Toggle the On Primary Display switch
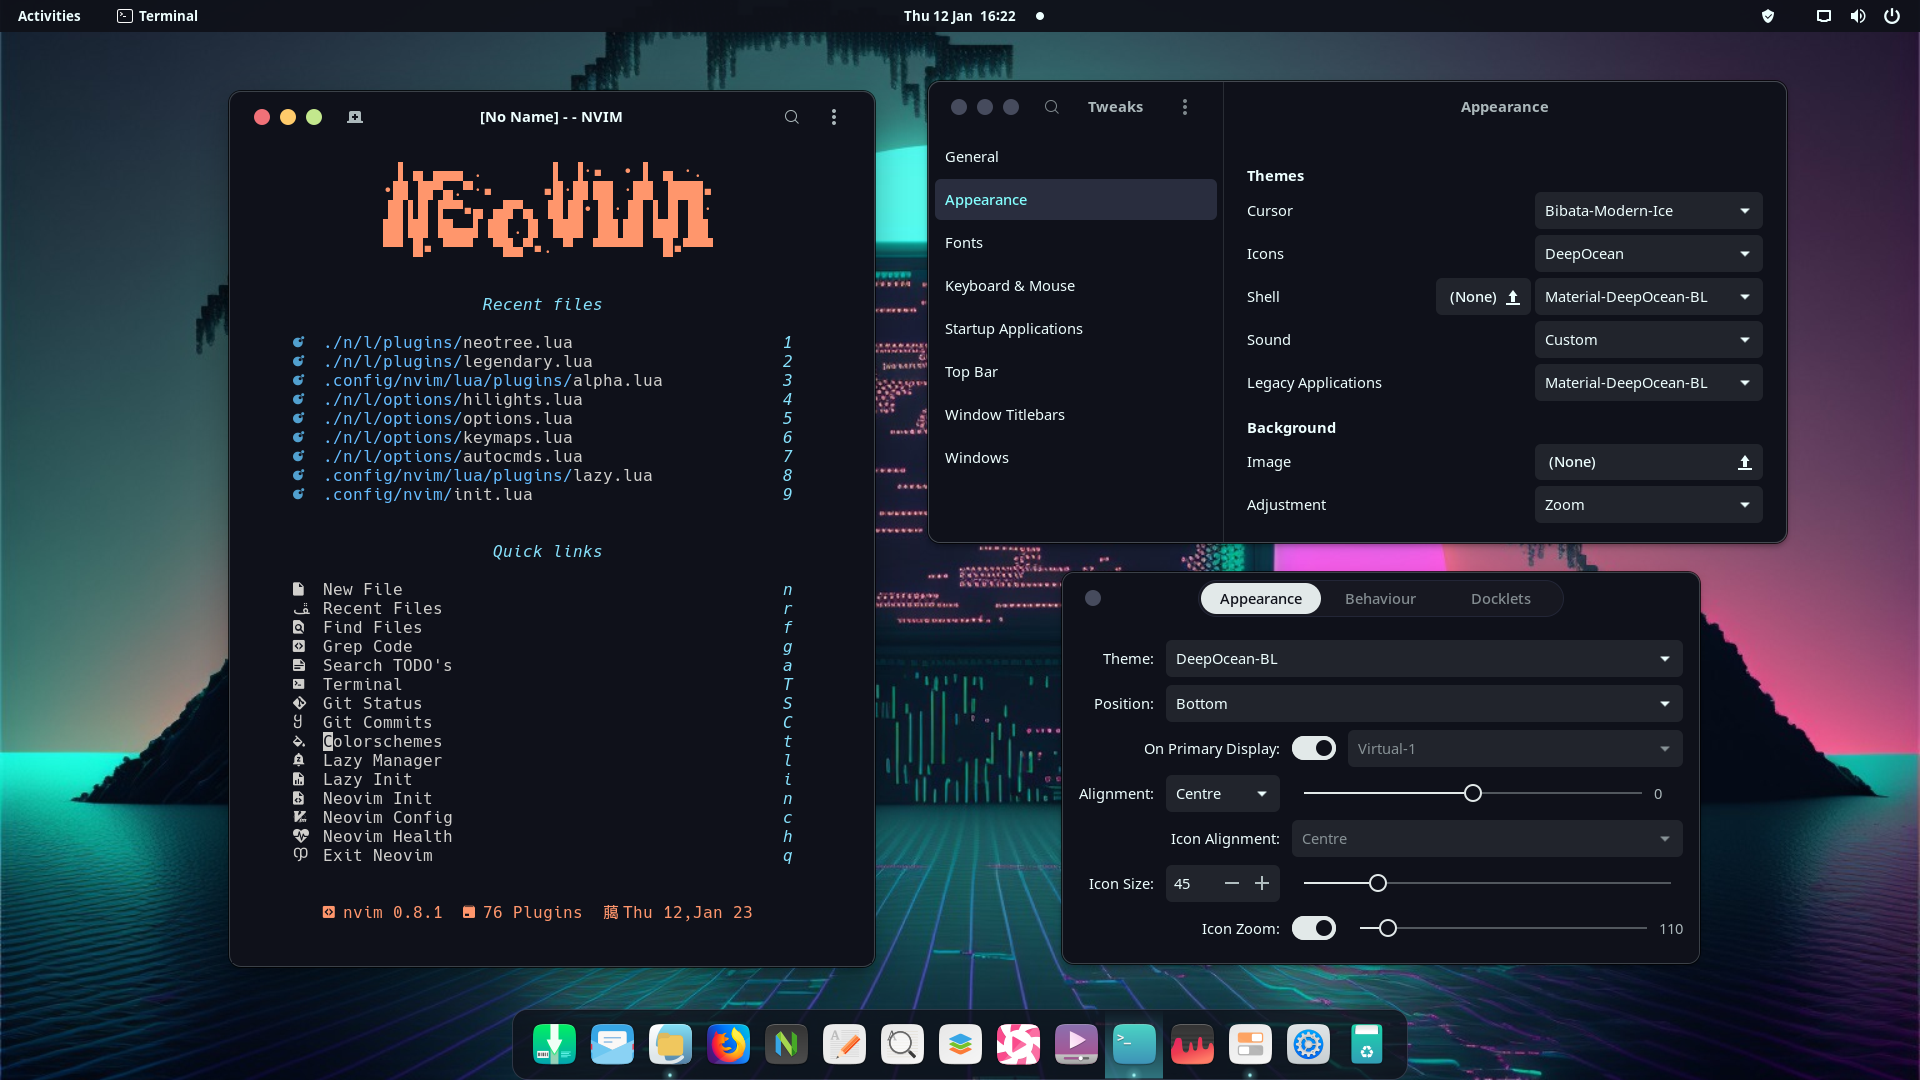This screenshot has width=1920, height=1080. point(1314,749)
